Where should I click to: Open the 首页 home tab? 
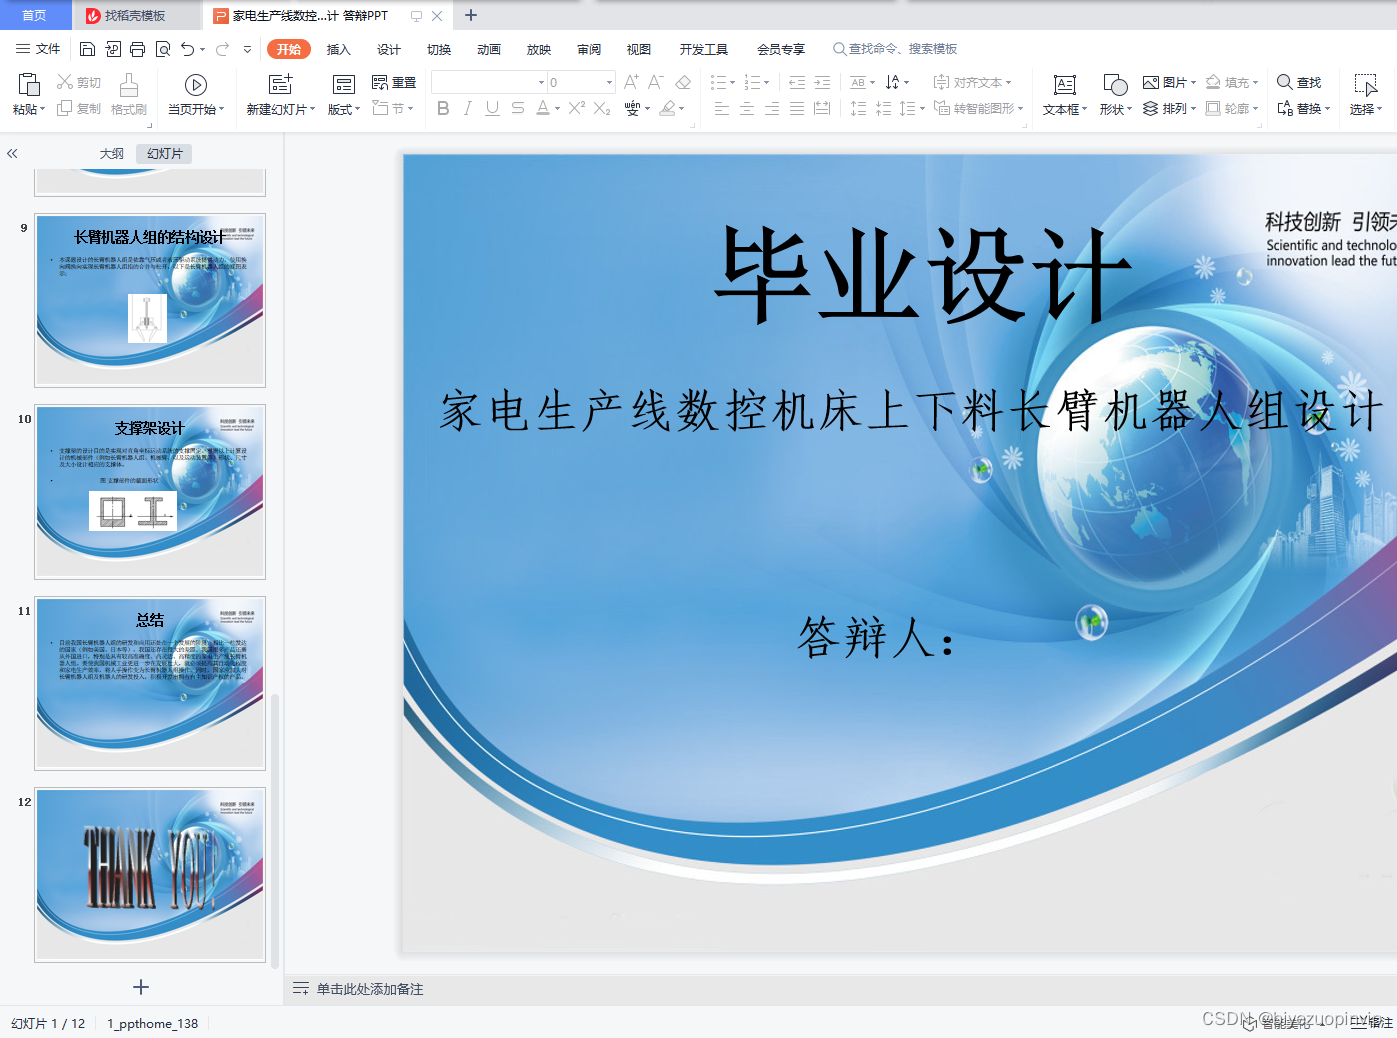(x=34, y=15)
